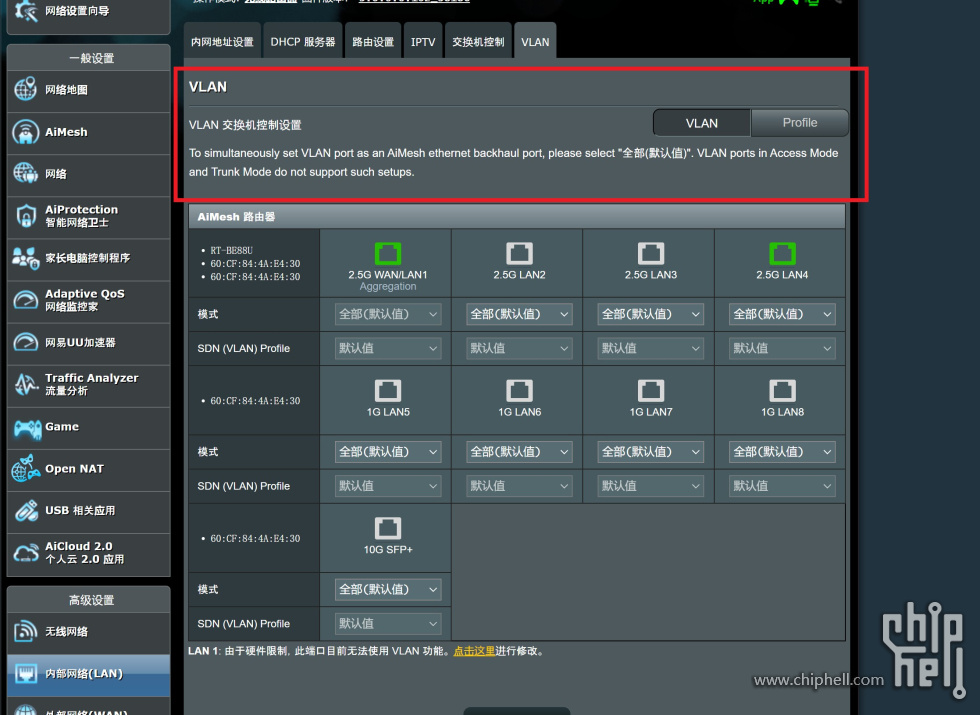Click the 1G LAN8 port icon

[782, 391]
